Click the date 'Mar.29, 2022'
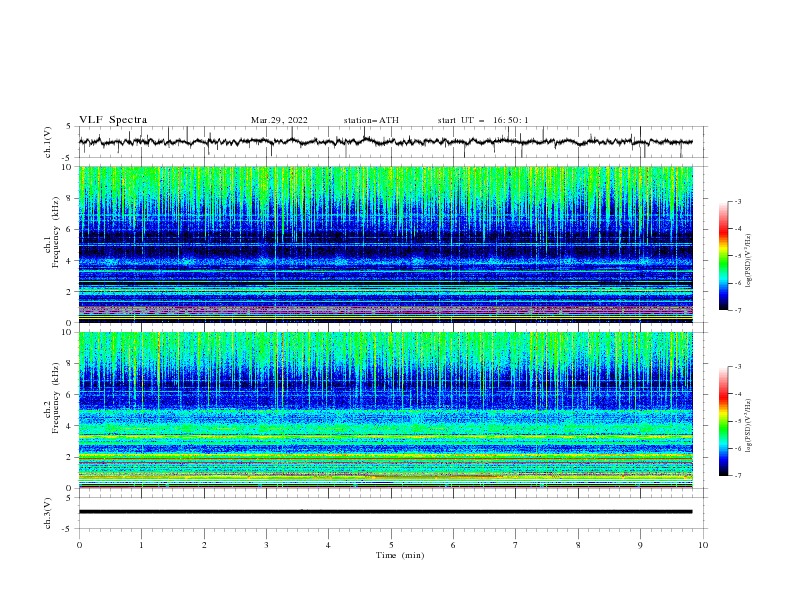Viewport: 792px width, 612px height. coord(279,120)
